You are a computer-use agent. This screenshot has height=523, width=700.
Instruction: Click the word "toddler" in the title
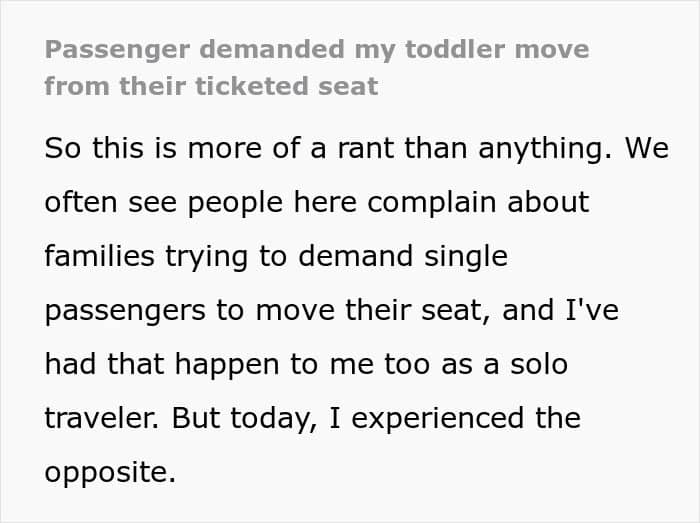(x=455, y=49)
